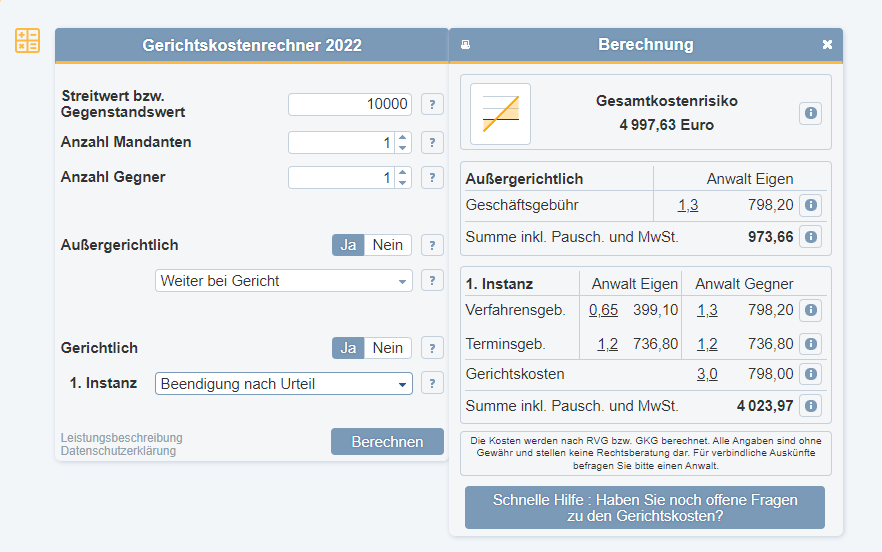Open the Leistungsbeschreibung link
Viewport: 882px width, 552px height.
(122, 438)
